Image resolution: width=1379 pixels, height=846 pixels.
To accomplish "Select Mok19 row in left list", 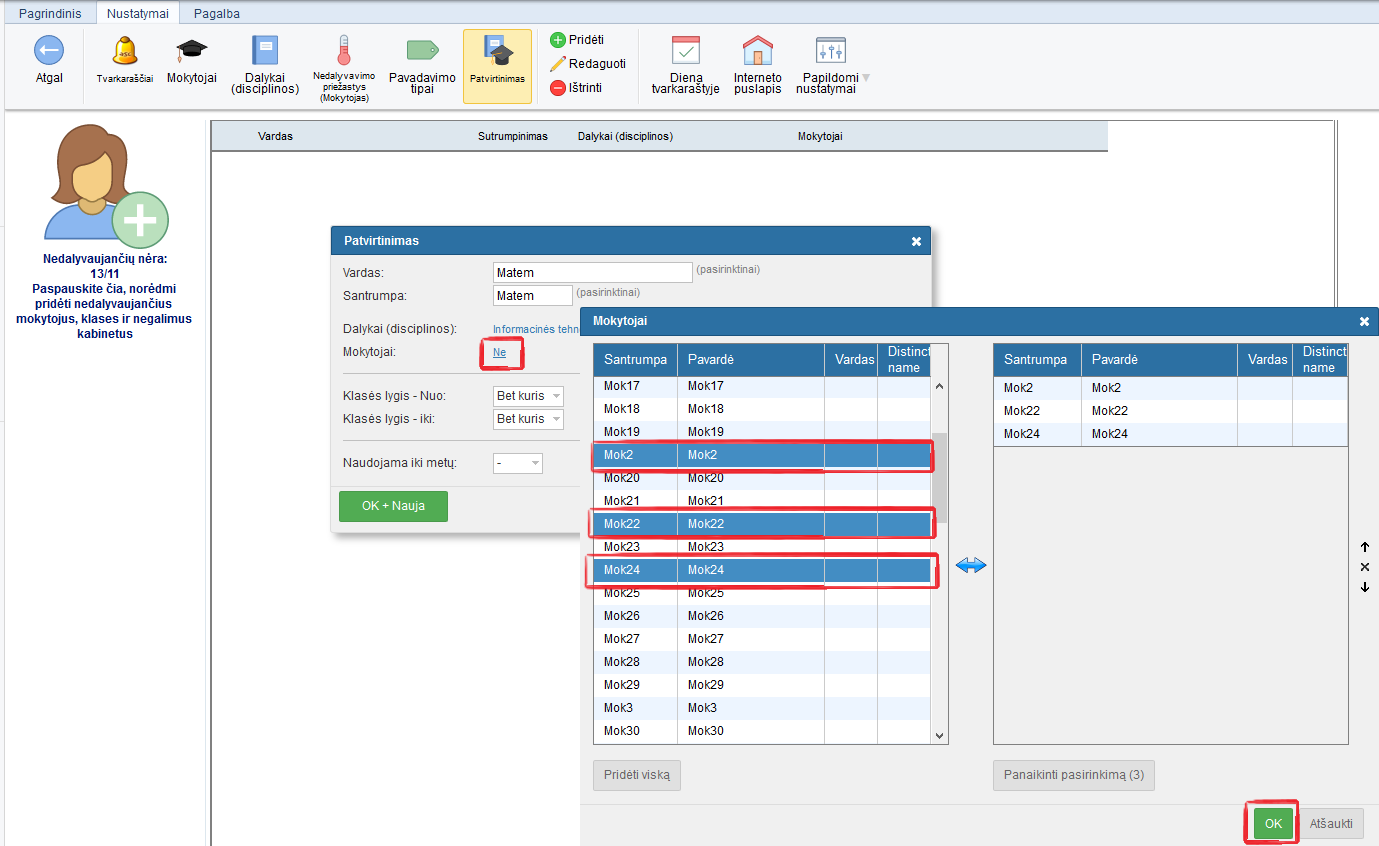I will (x=762, y=432).
